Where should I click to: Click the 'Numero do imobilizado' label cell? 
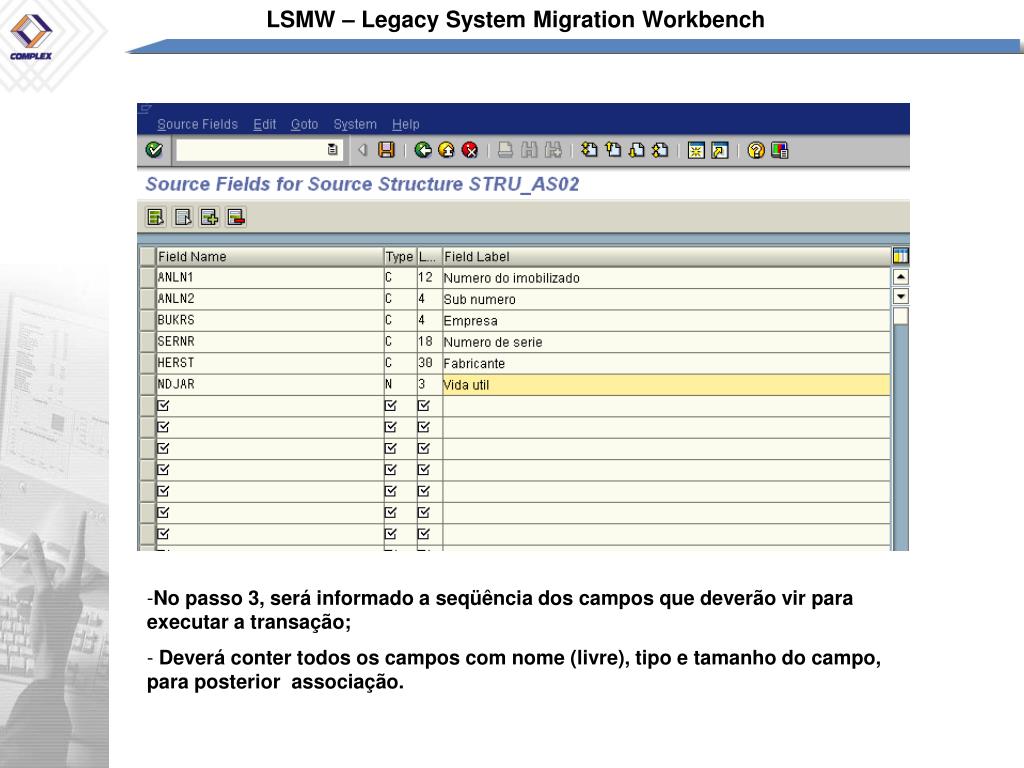(x=666, y=278)
